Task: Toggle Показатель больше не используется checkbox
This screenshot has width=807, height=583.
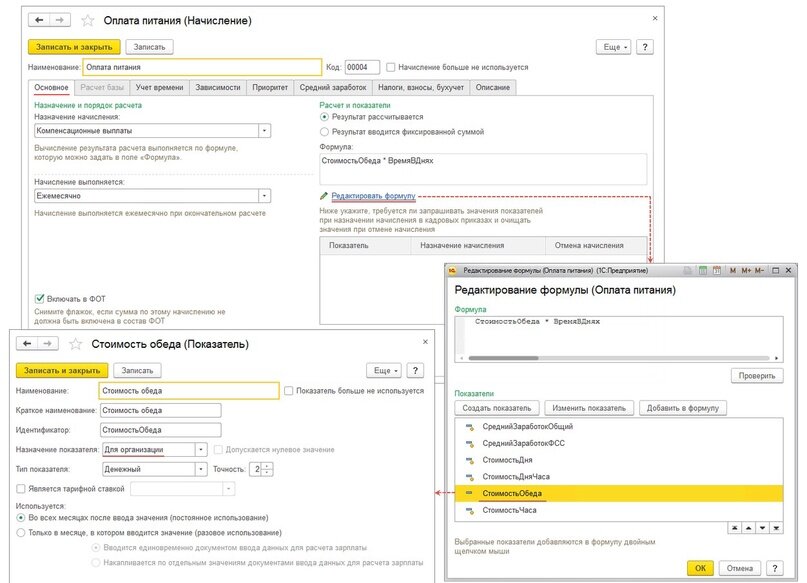Action: (289, 391)
